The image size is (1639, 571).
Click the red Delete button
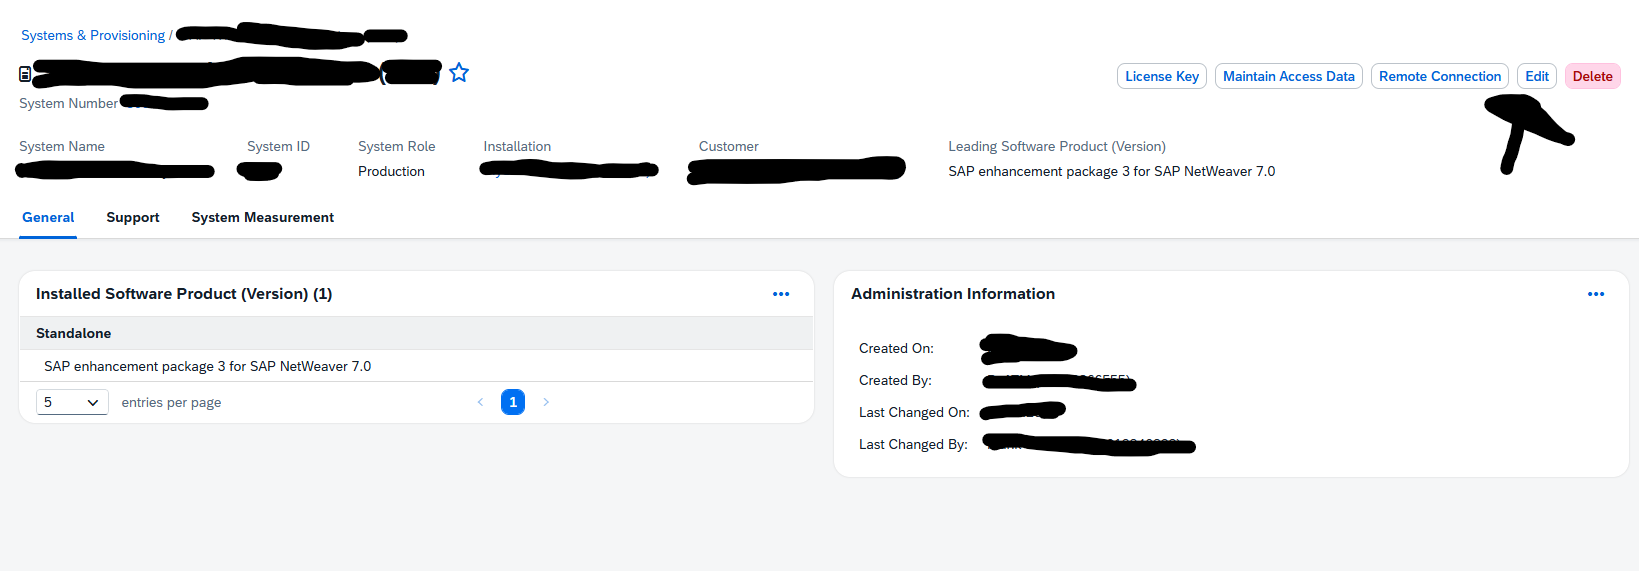(1592, 76)
